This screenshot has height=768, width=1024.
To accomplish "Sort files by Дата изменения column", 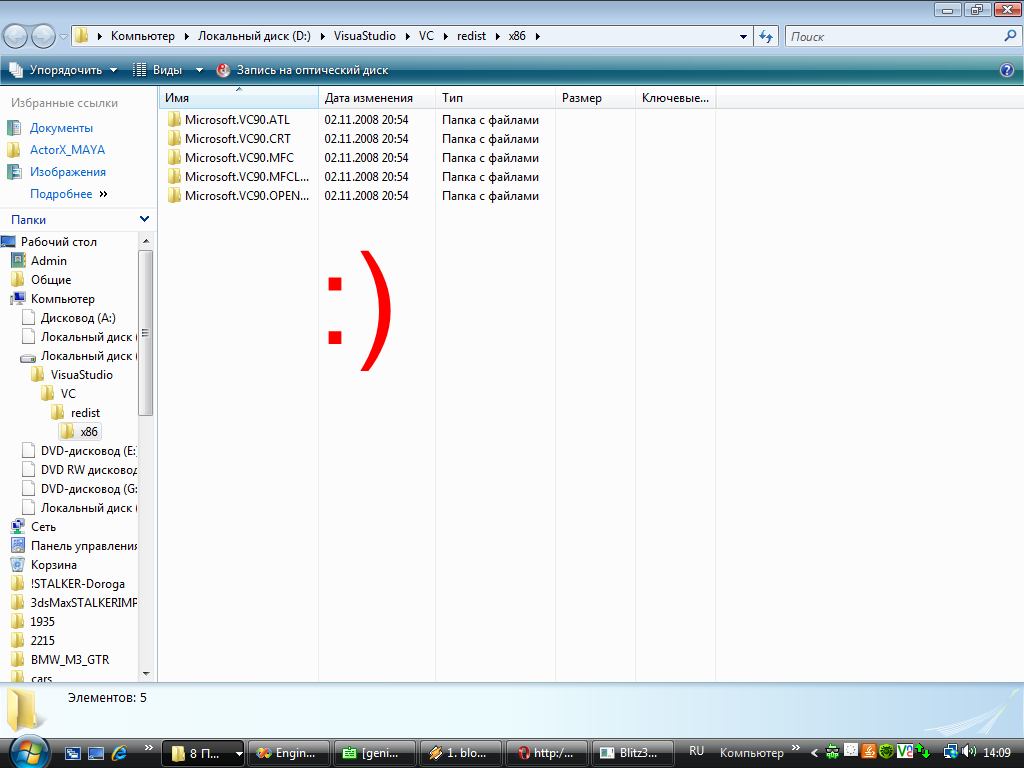I will point(369,98).
